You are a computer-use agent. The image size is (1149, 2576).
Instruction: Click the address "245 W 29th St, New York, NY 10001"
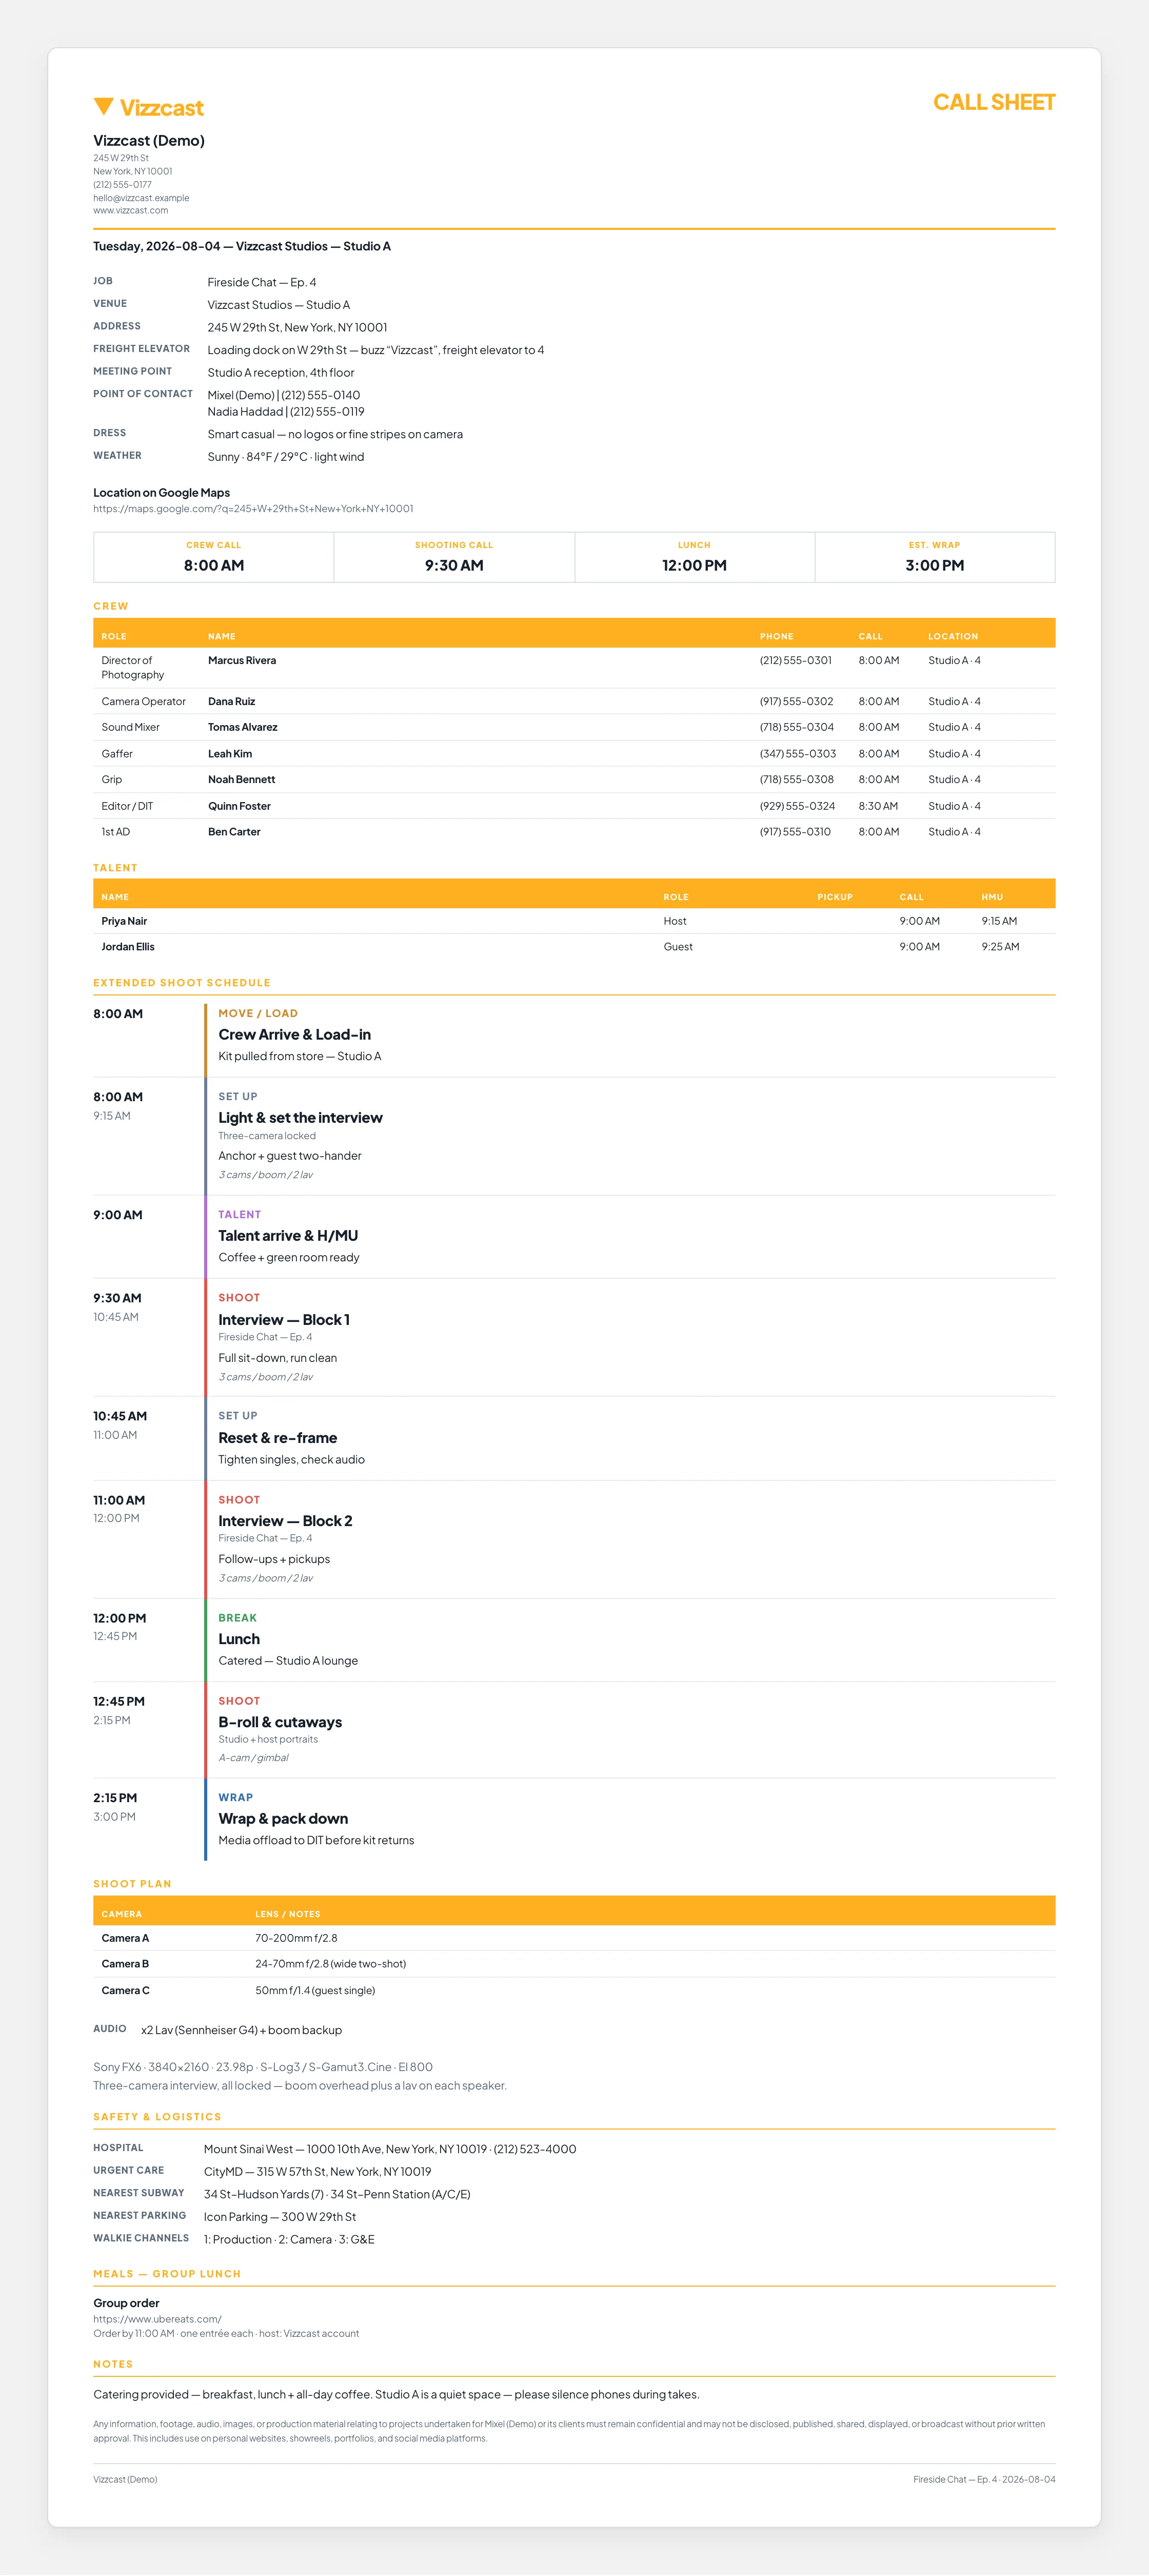297,328
